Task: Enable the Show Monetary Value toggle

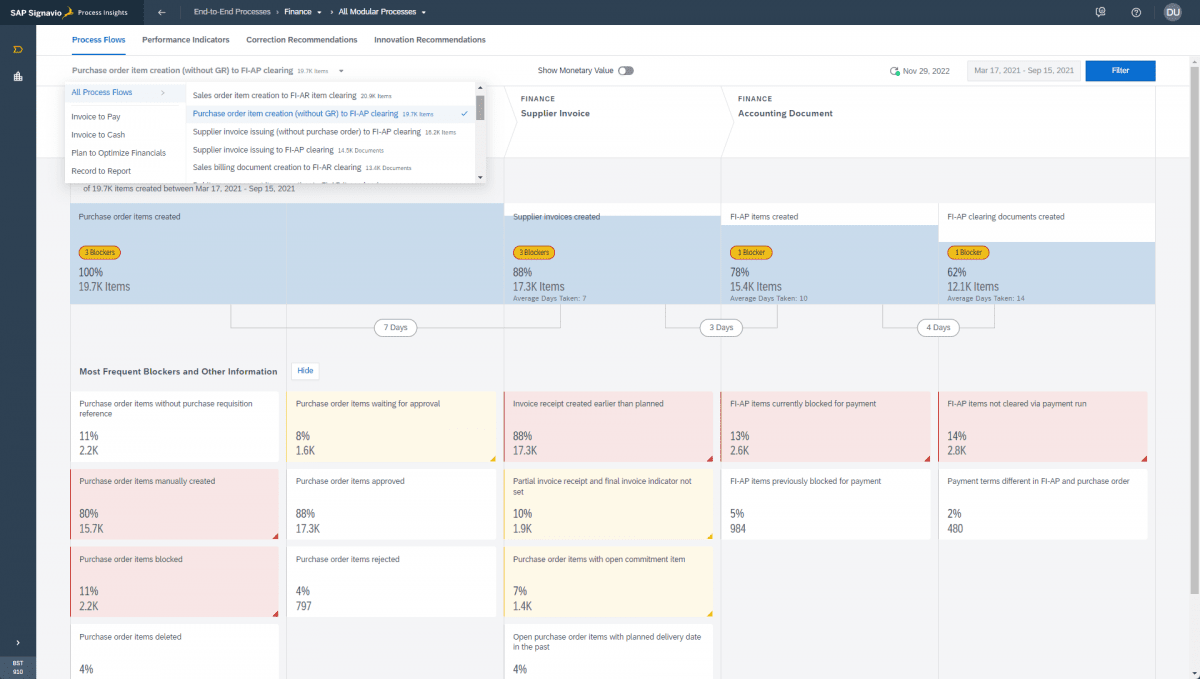Action: (x=627, y=71)
